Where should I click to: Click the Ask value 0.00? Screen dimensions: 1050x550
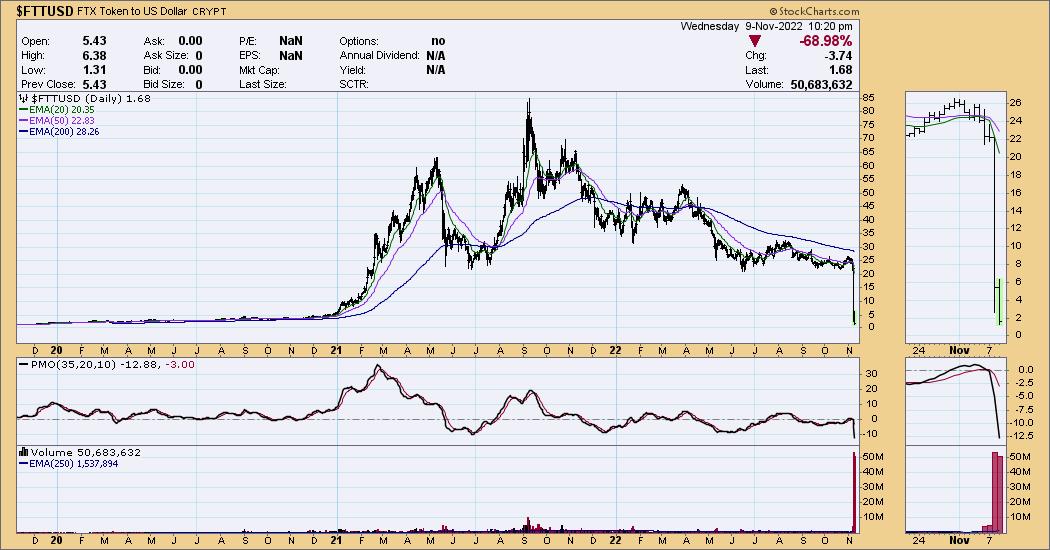tap(190, 41)
